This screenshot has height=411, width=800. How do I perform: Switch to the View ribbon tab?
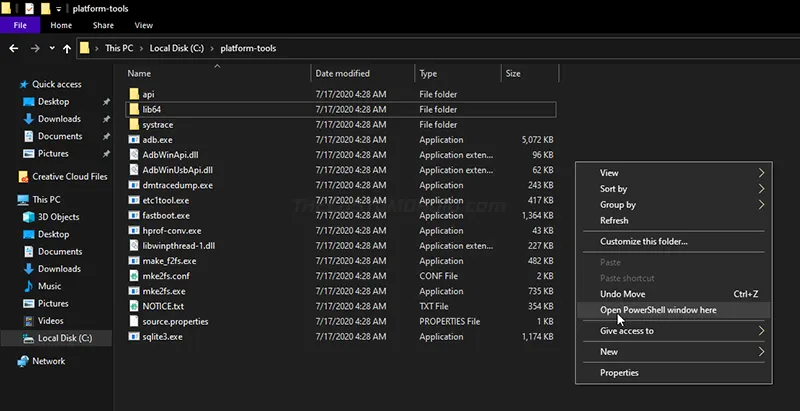143,25
